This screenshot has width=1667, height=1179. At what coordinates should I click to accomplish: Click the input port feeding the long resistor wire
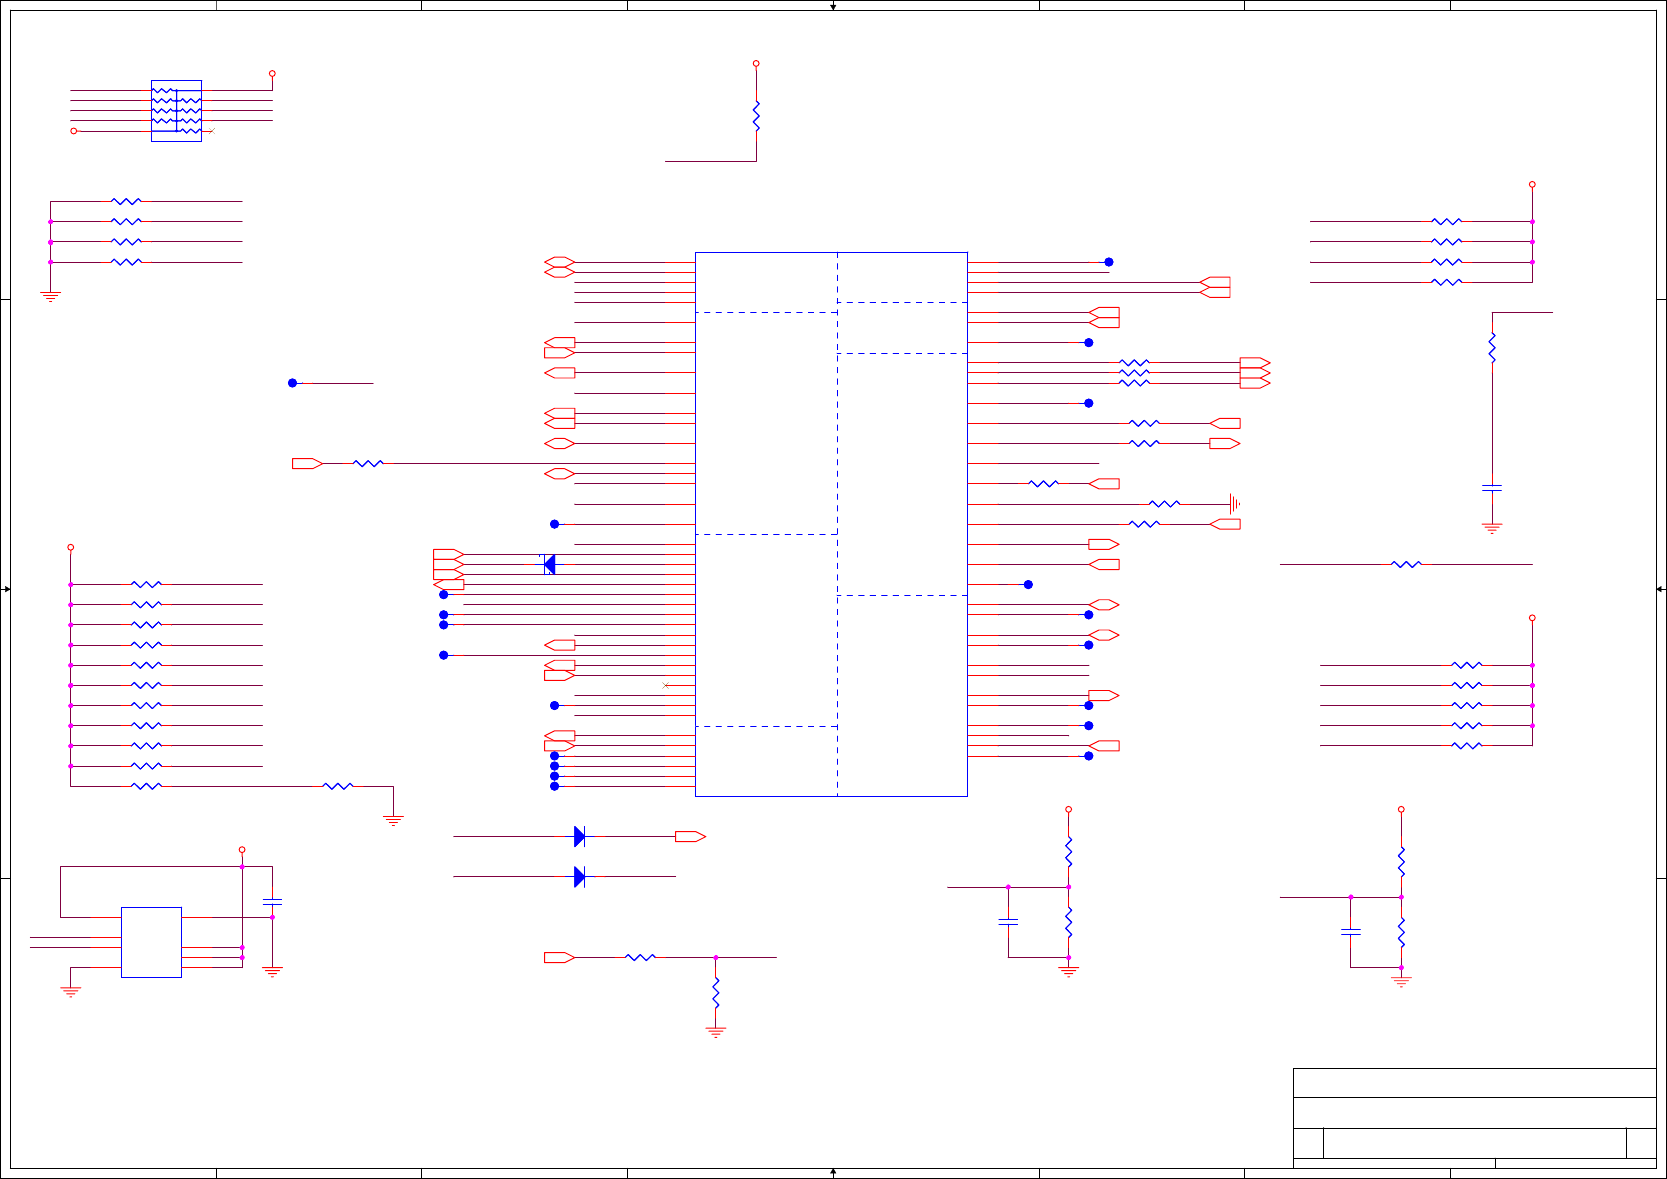307,463
